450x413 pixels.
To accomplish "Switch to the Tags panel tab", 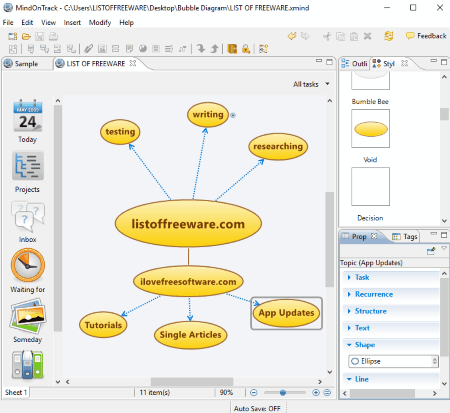I will (405, 237).
